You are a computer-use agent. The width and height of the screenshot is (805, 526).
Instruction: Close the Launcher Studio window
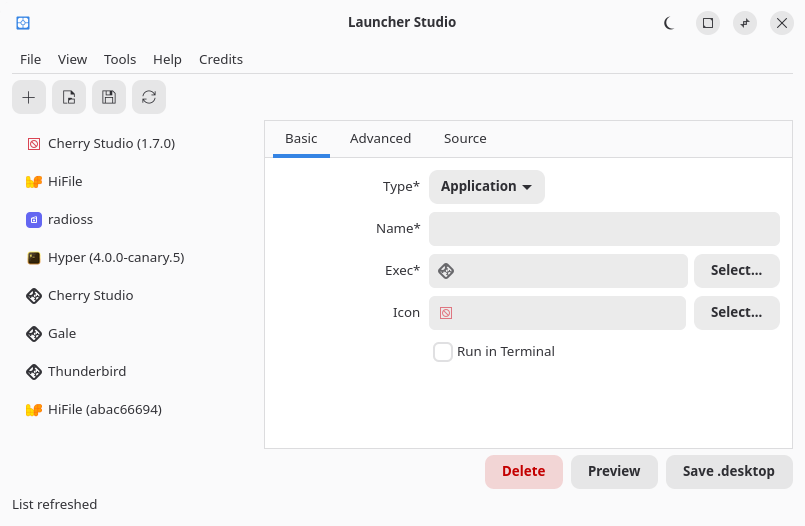[x=782, y=23]
